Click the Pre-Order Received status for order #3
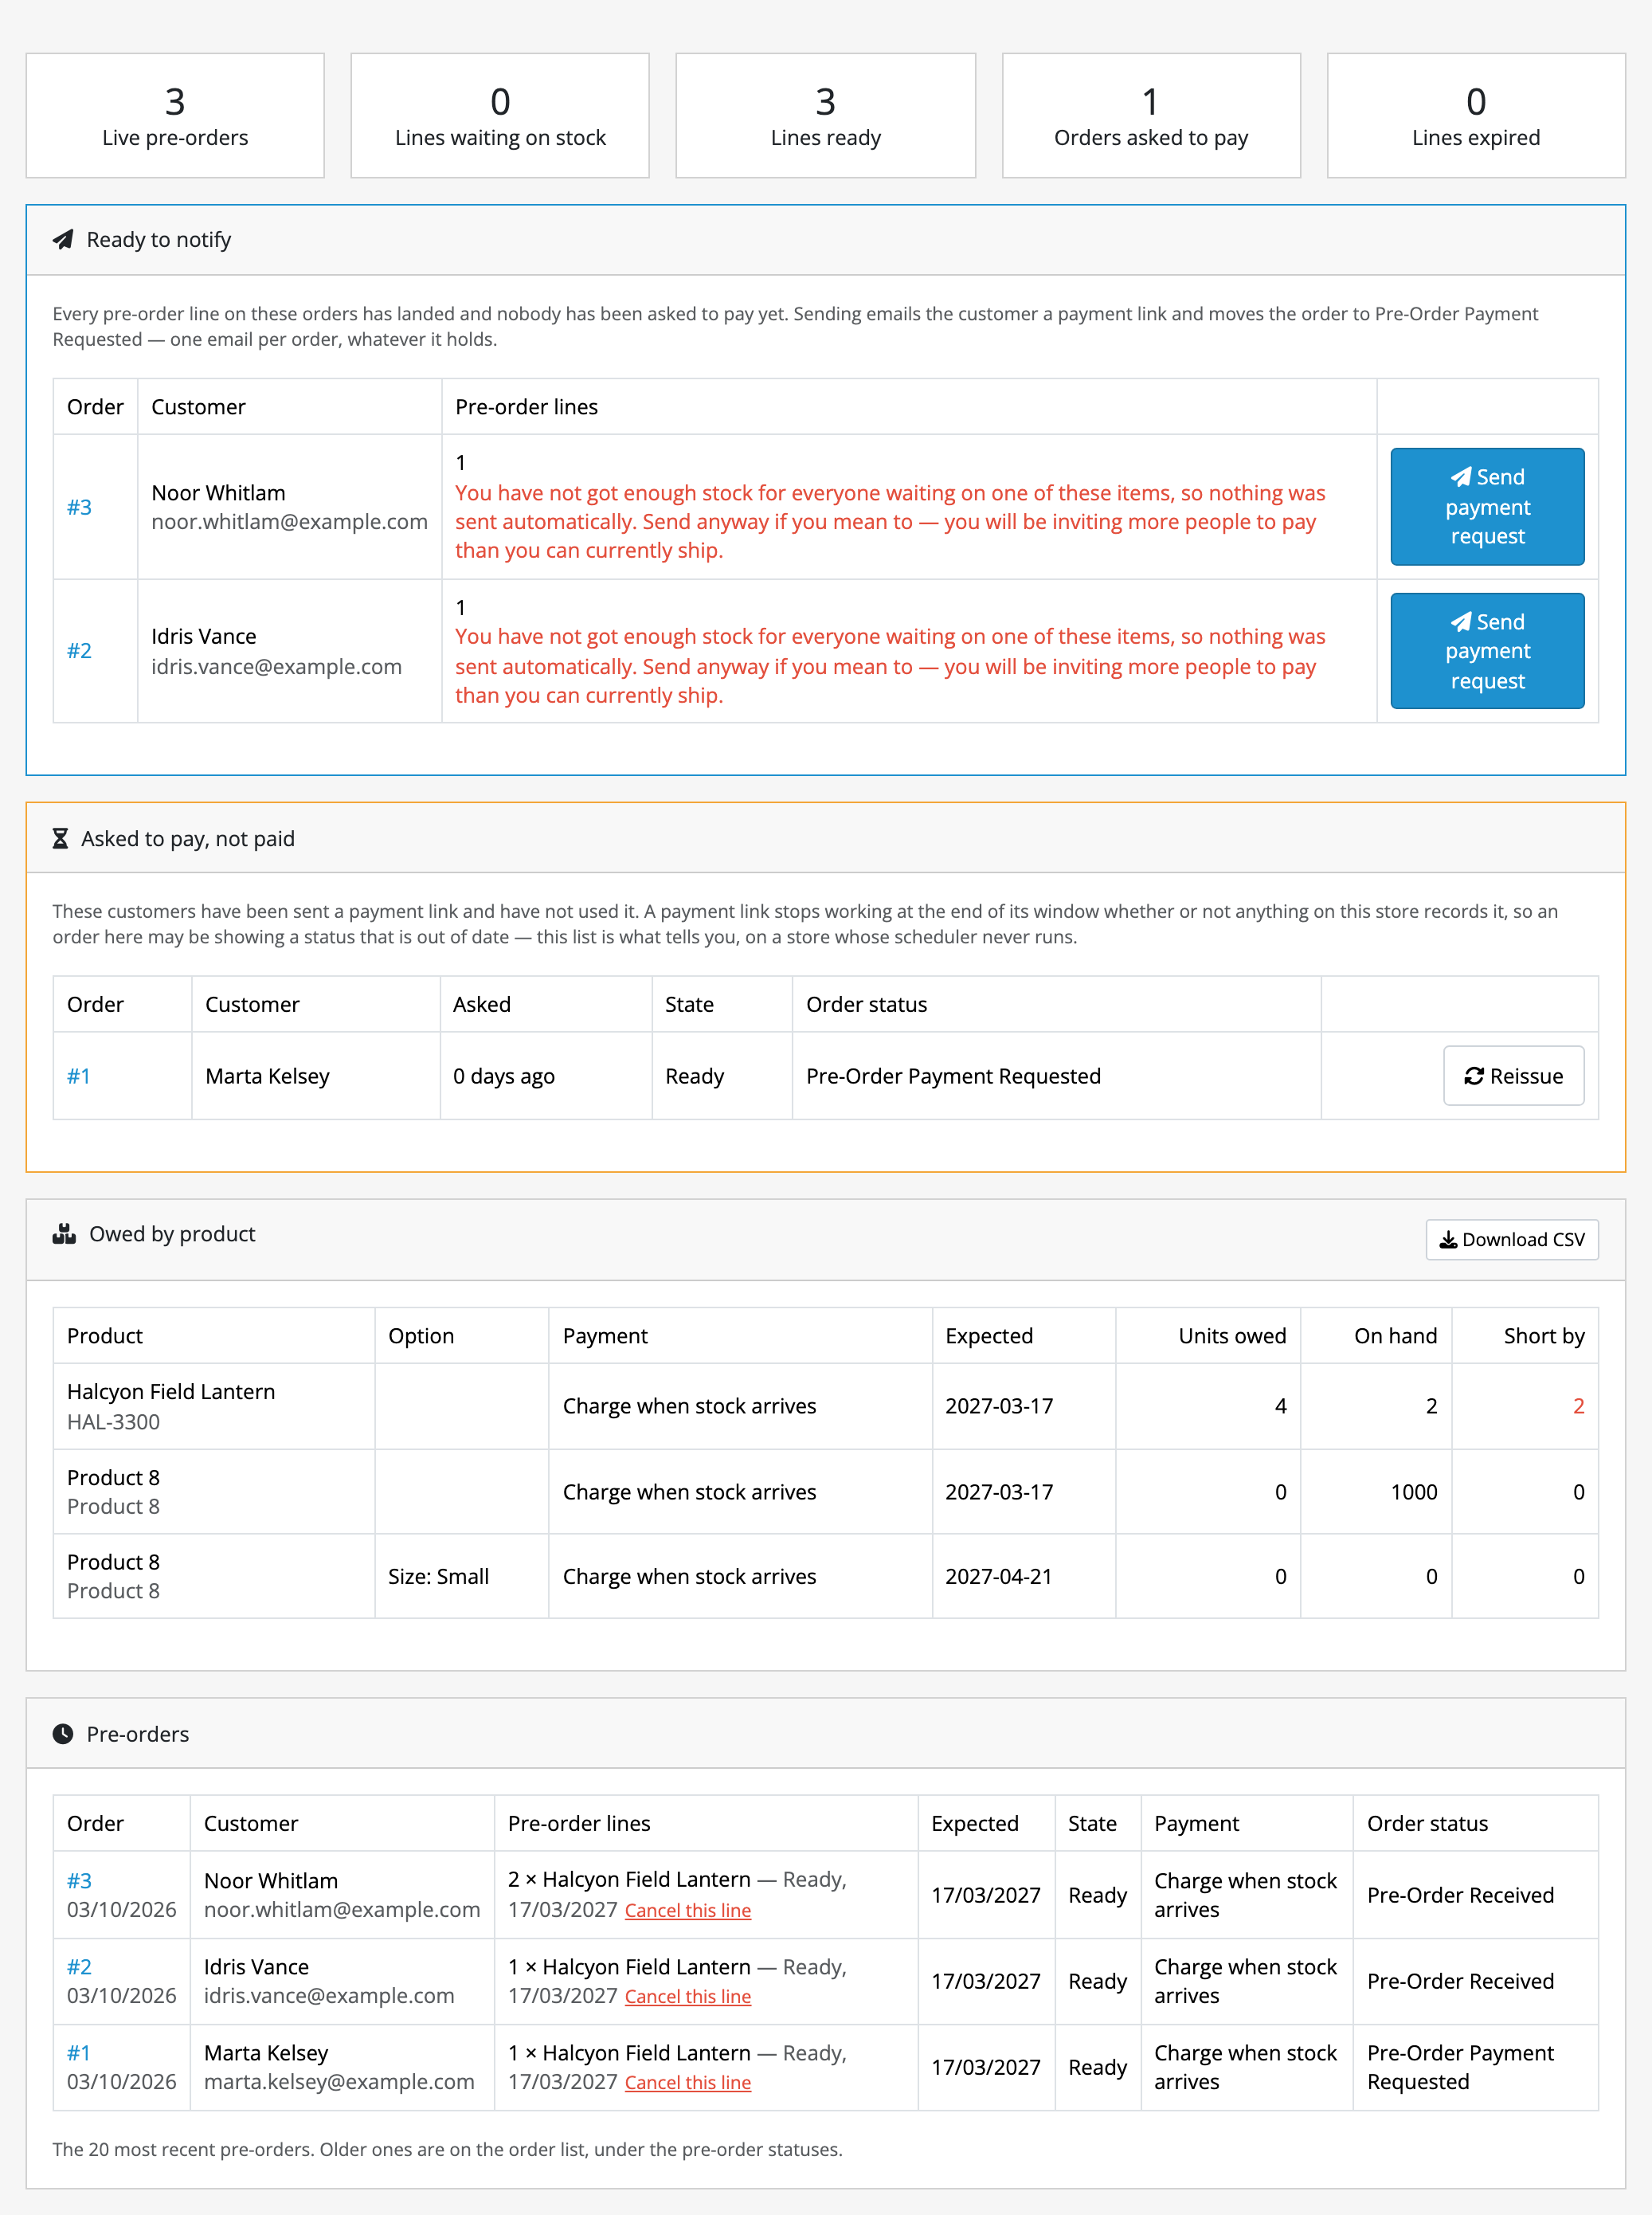The height and width of the screenshot is (2215, 1652). click(x=1460, y=1895)
